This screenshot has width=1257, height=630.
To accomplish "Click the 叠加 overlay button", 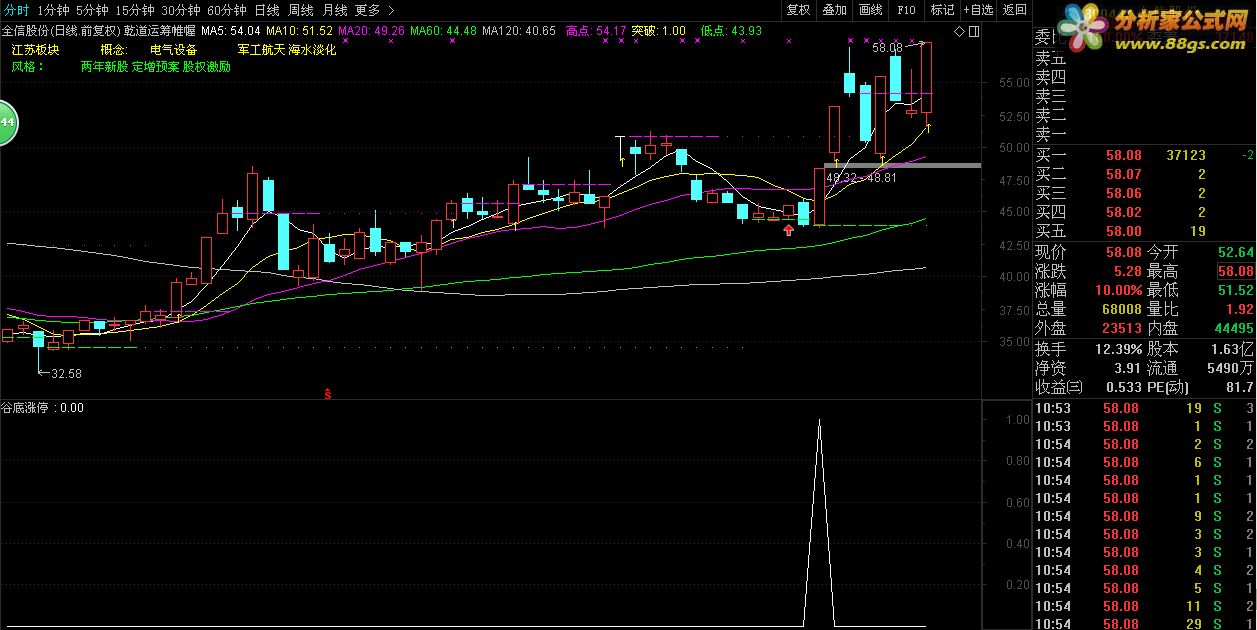I will click(x=834, y=10).
